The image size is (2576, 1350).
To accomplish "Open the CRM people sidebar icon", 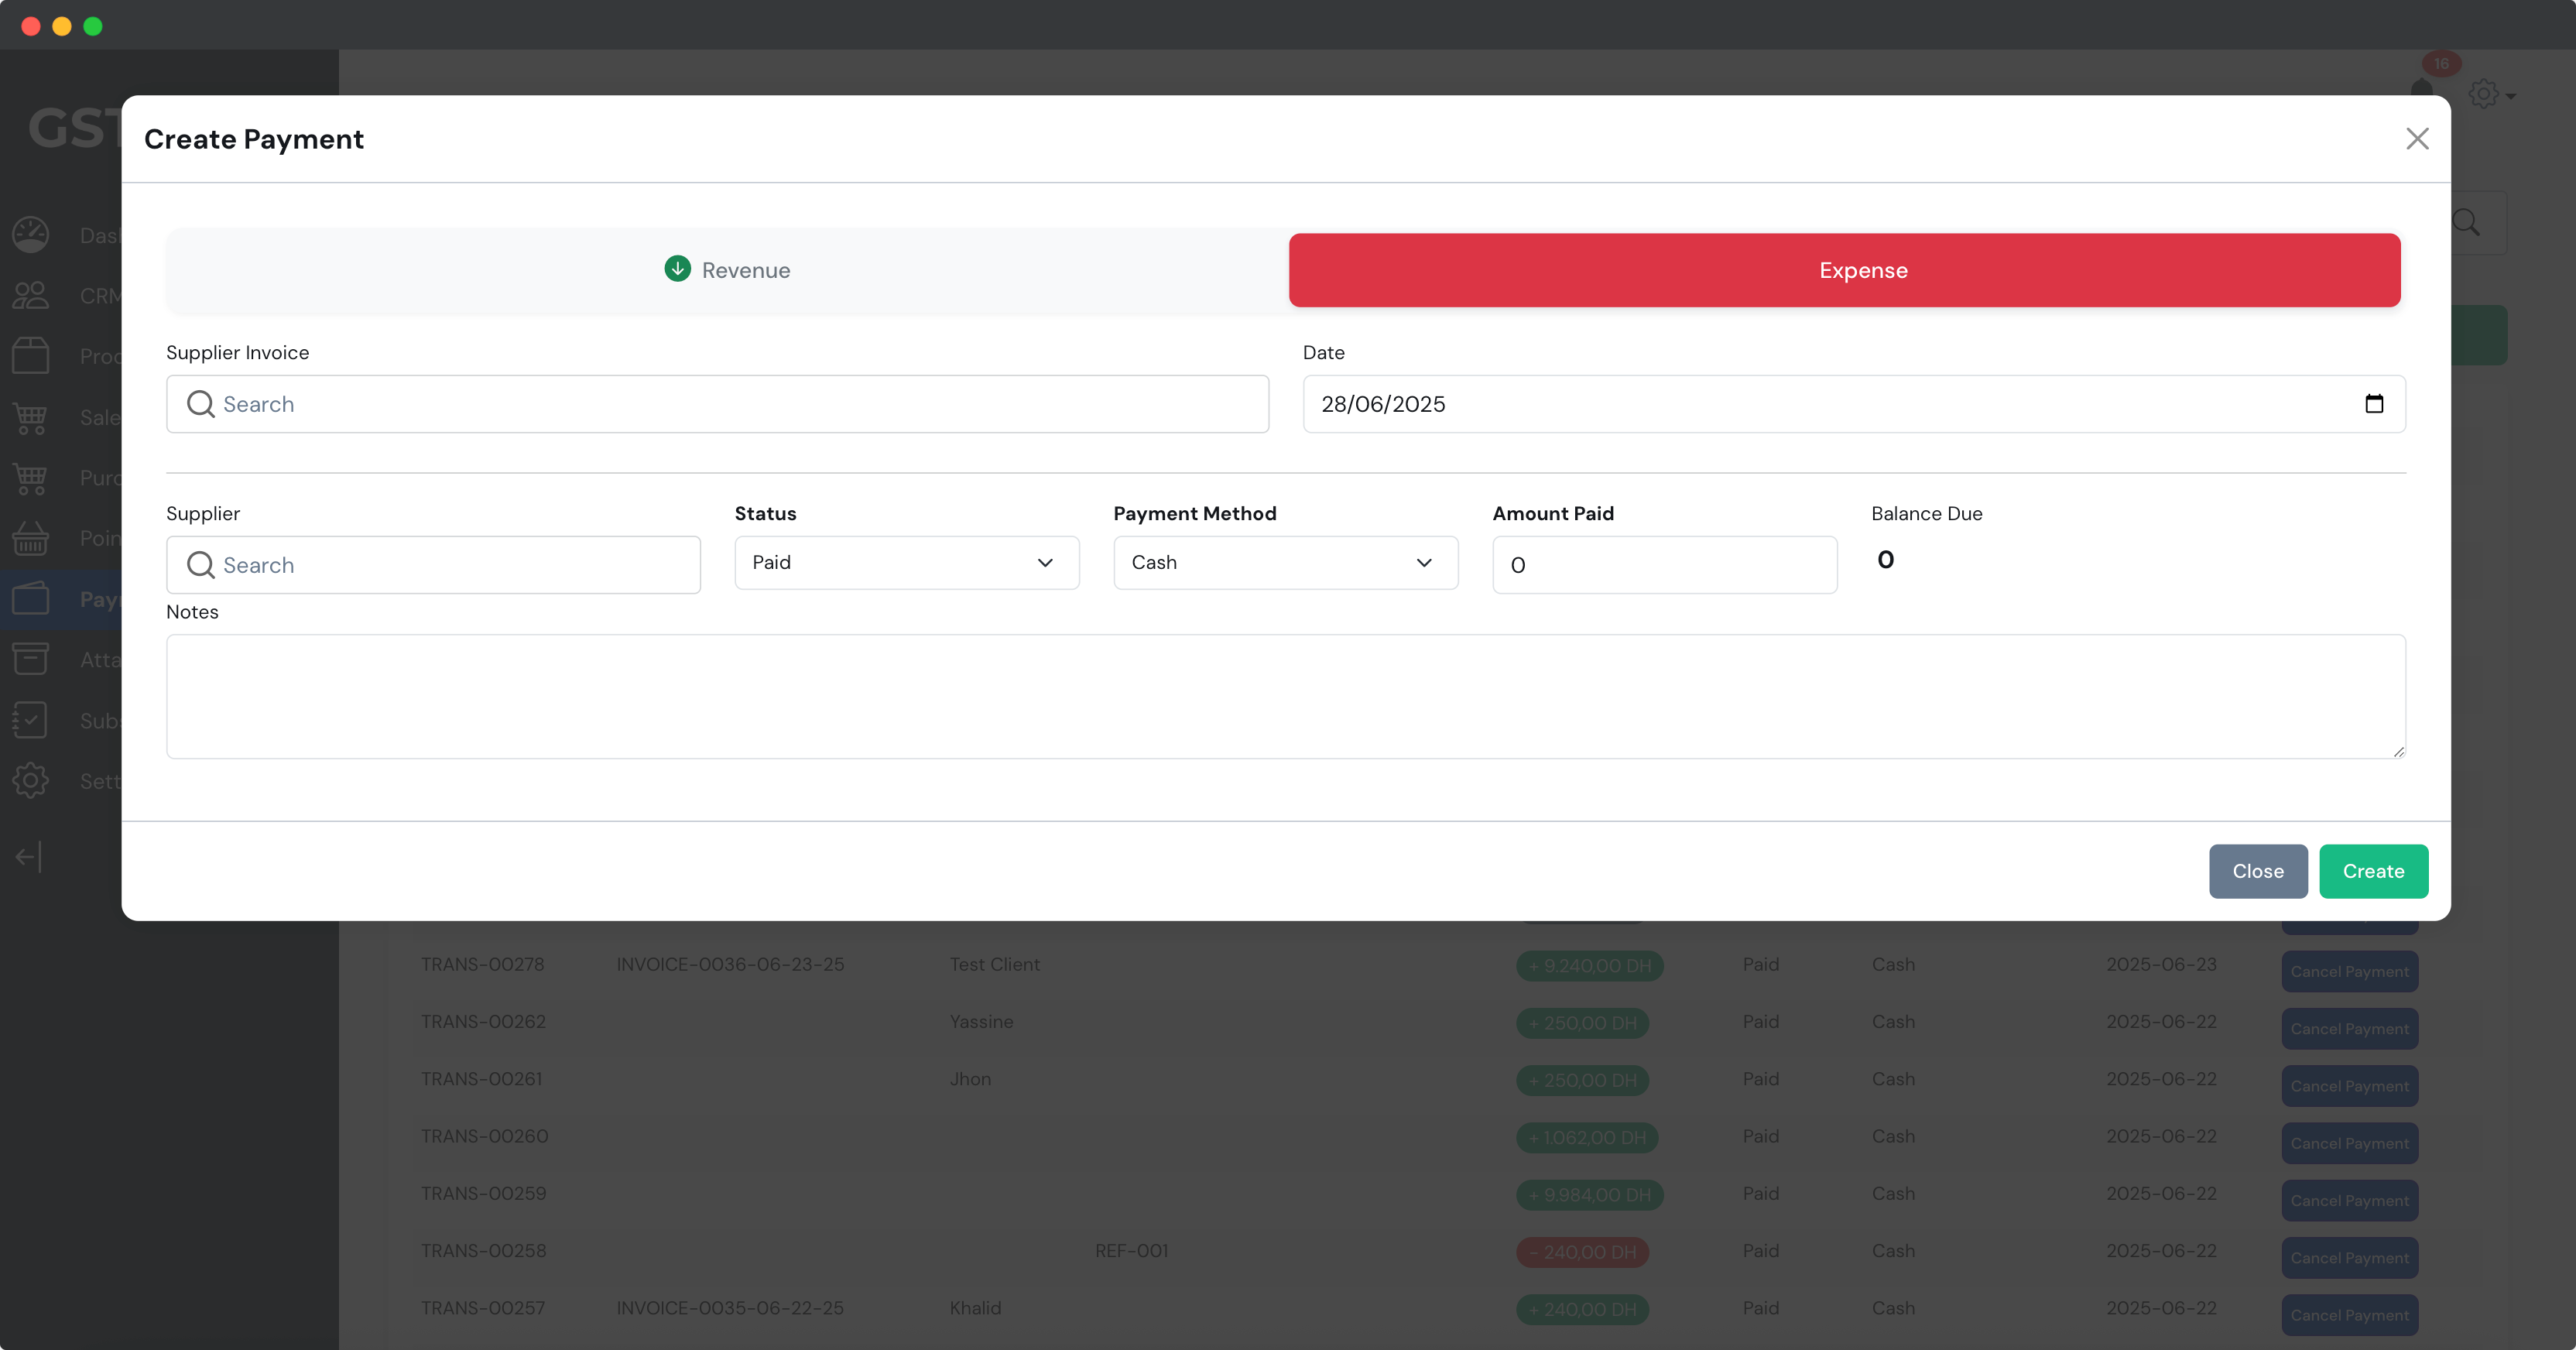I will (31, 296).
